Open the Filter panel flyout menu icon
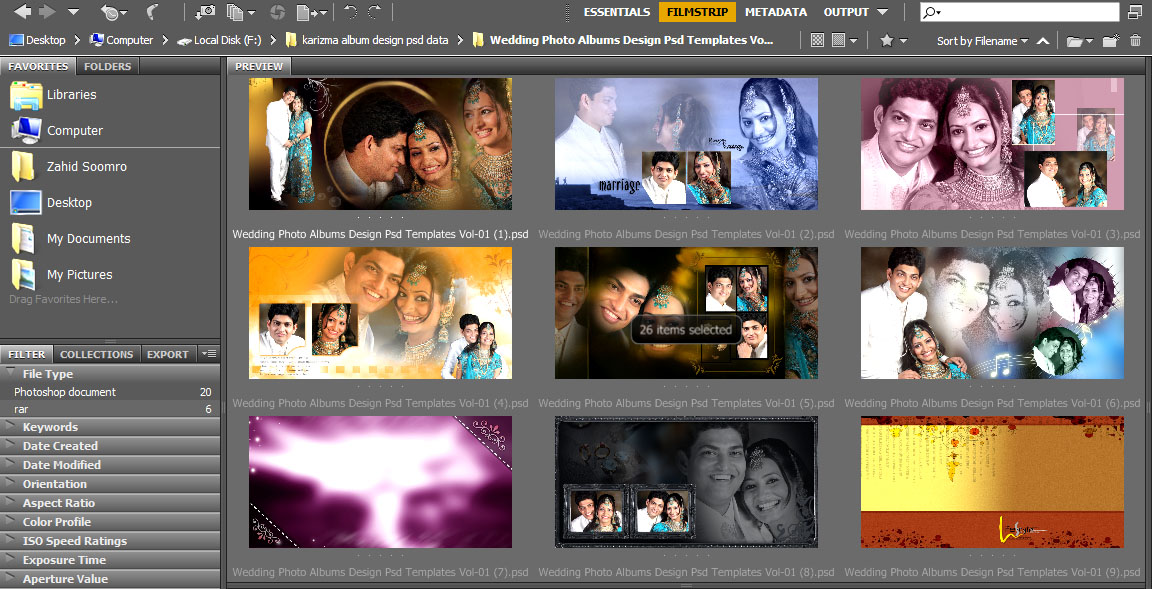Image resolution: width=1152 pixels, height=589 pixels. click(209, 354)
